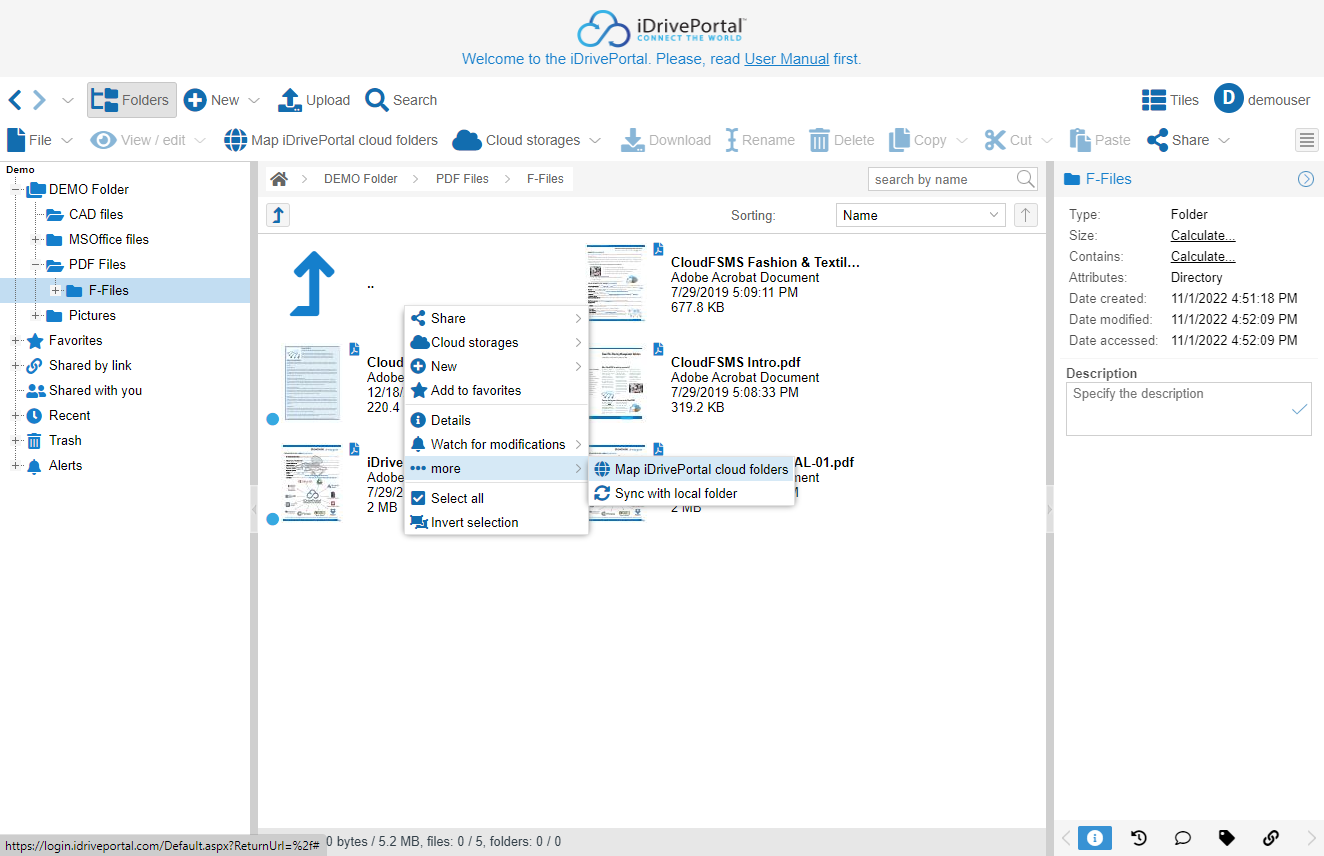Go up one folder level button
Viewport: 1324px width, 856px height.
pos(278,215)
